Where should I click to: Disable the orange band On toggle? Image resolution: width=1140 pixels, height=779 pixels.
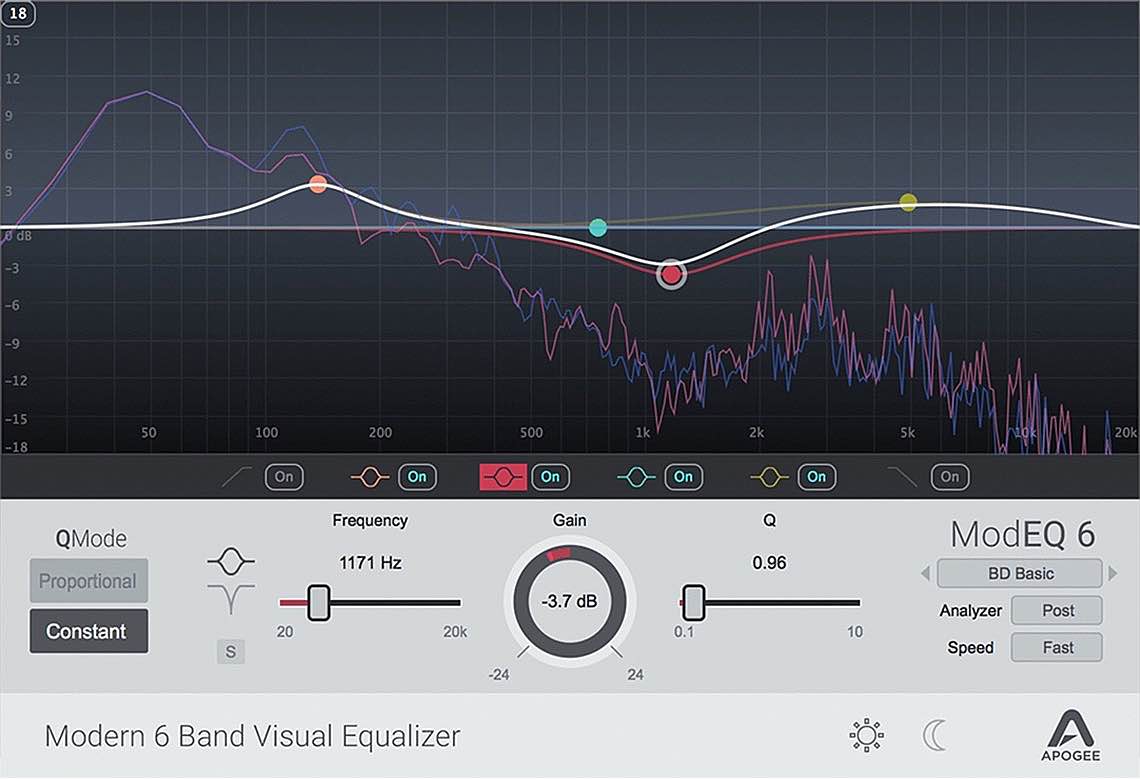click(x=417, y=477)
